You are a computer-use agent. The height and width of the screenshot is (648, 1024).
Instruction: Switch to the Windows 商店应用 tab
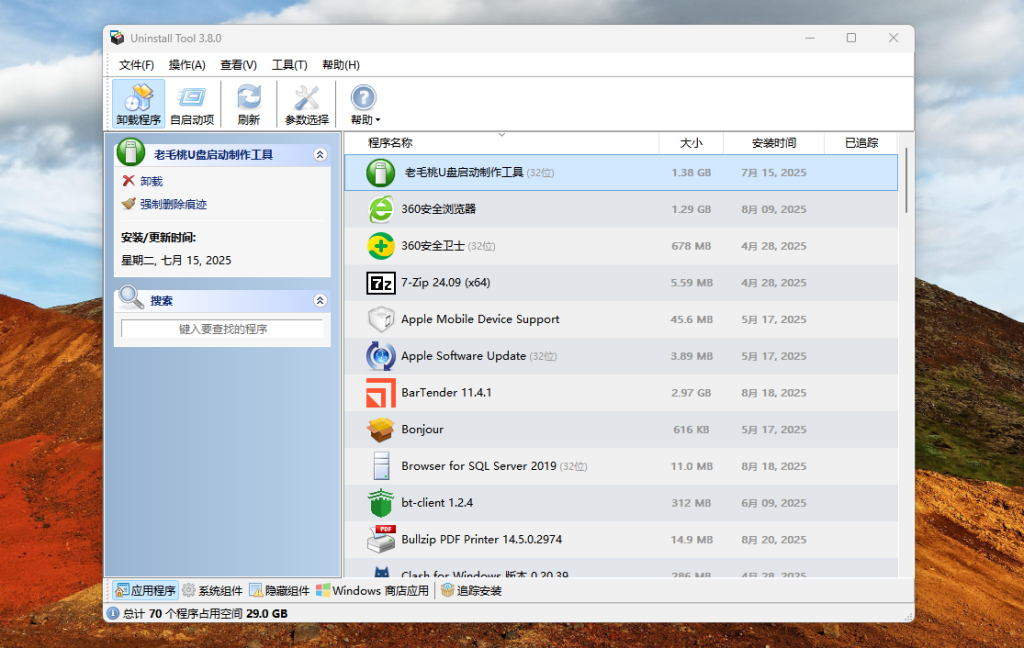click(372, 591)
